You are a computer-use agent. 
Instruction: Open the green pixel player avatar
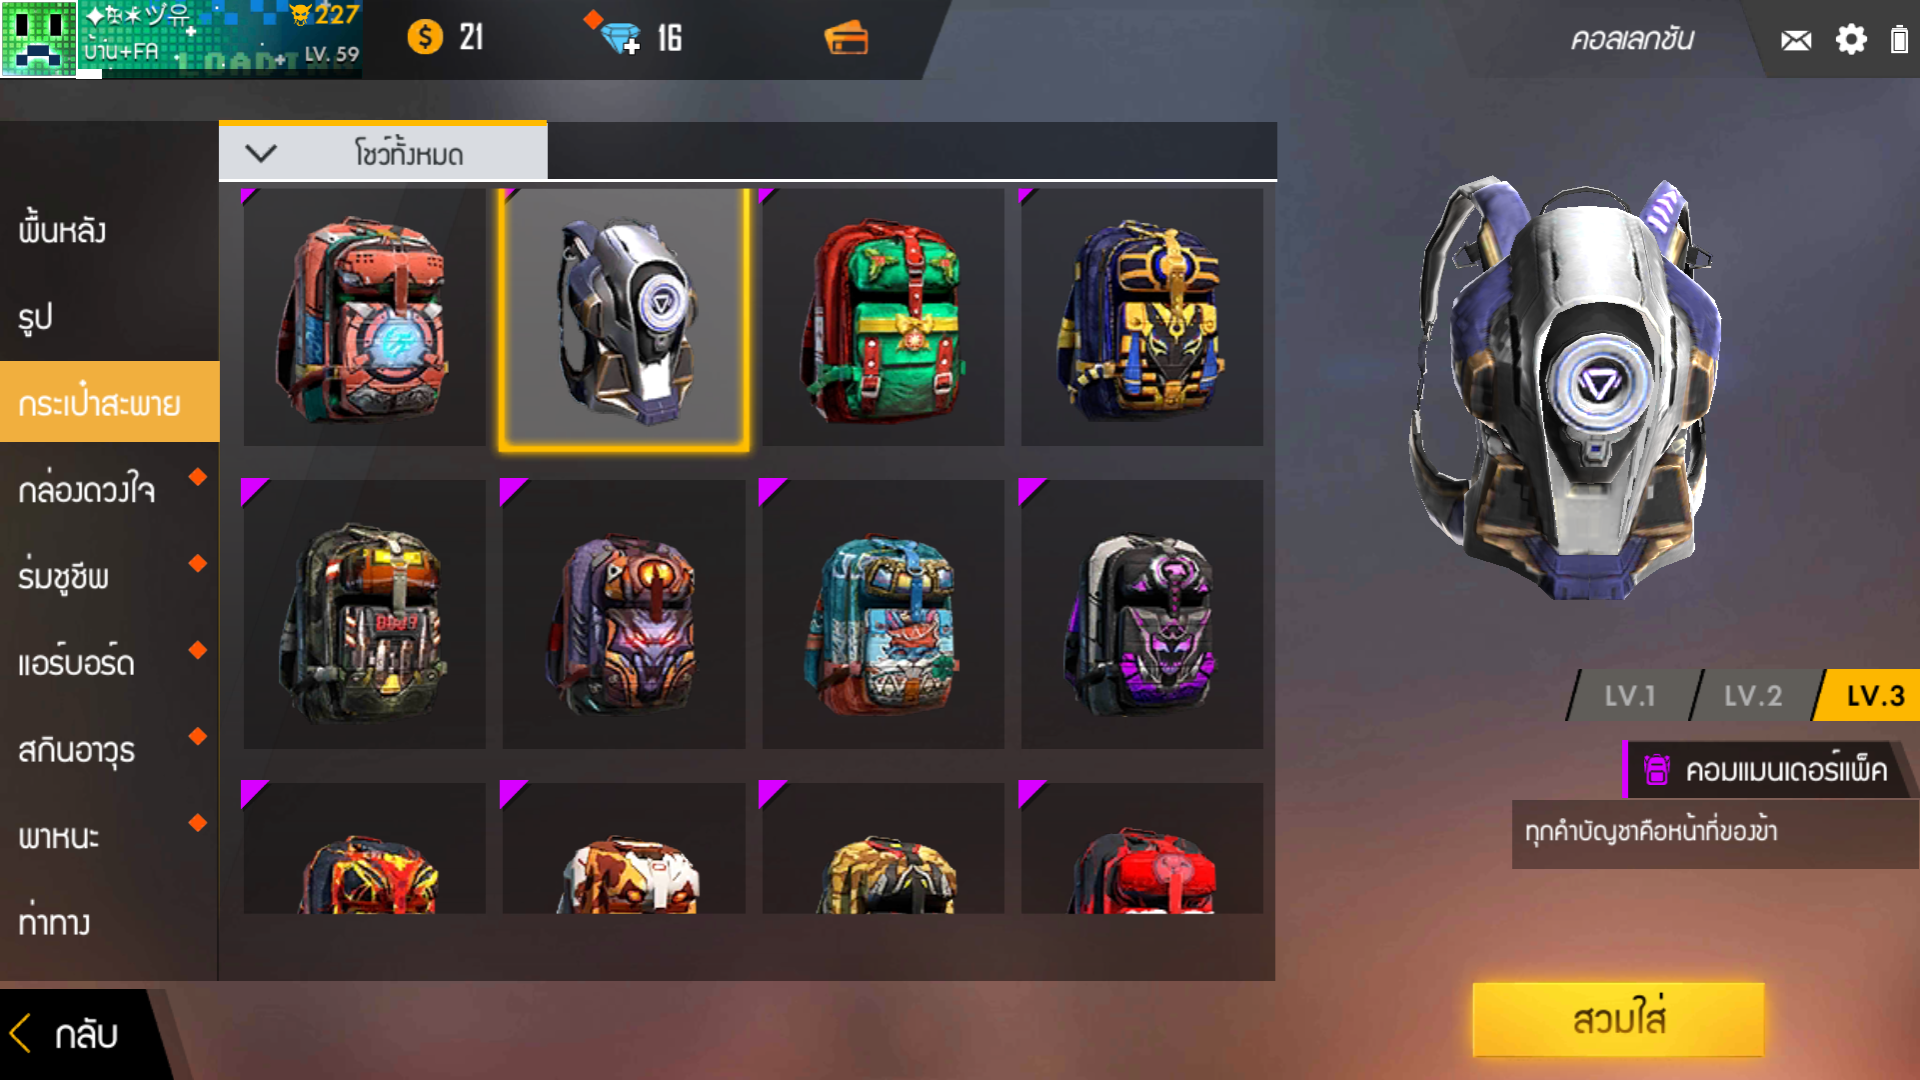coord(39,38)
